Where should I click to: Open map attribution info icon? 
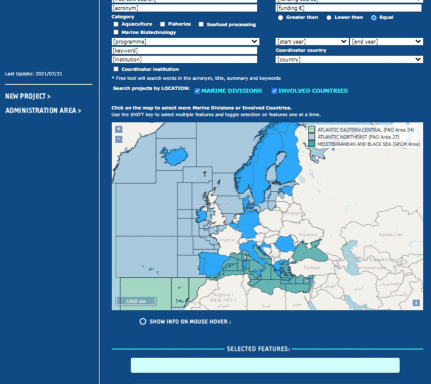click(416, 303)
